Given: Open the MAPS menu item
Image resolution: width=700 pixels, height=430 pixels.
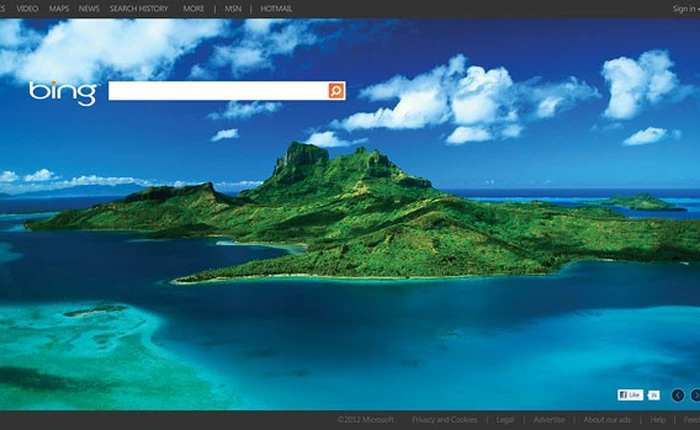Looking at the screenshot, I should (x=59, y=8).
